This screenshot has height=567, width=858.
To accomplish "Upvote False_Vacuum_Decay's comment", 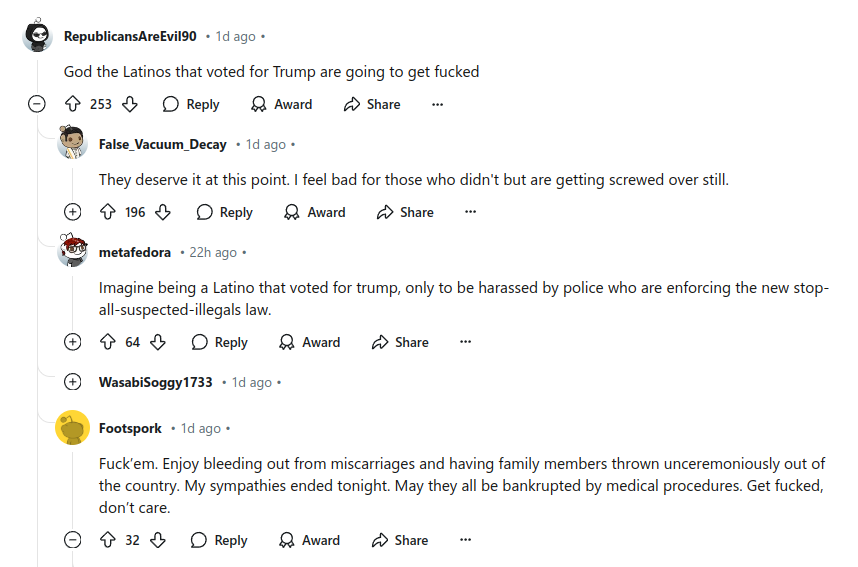I will (108, 212).
